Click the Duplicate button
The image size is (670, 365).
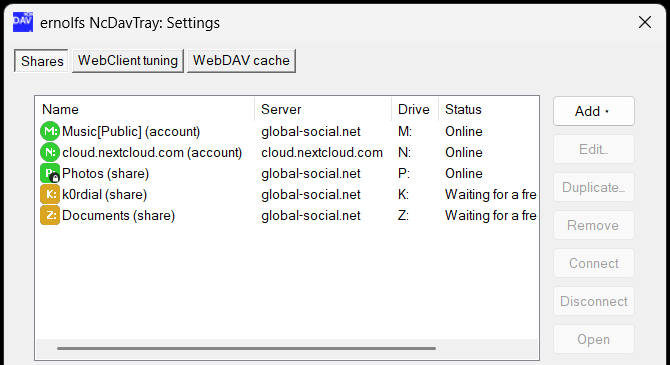[594, 187]
